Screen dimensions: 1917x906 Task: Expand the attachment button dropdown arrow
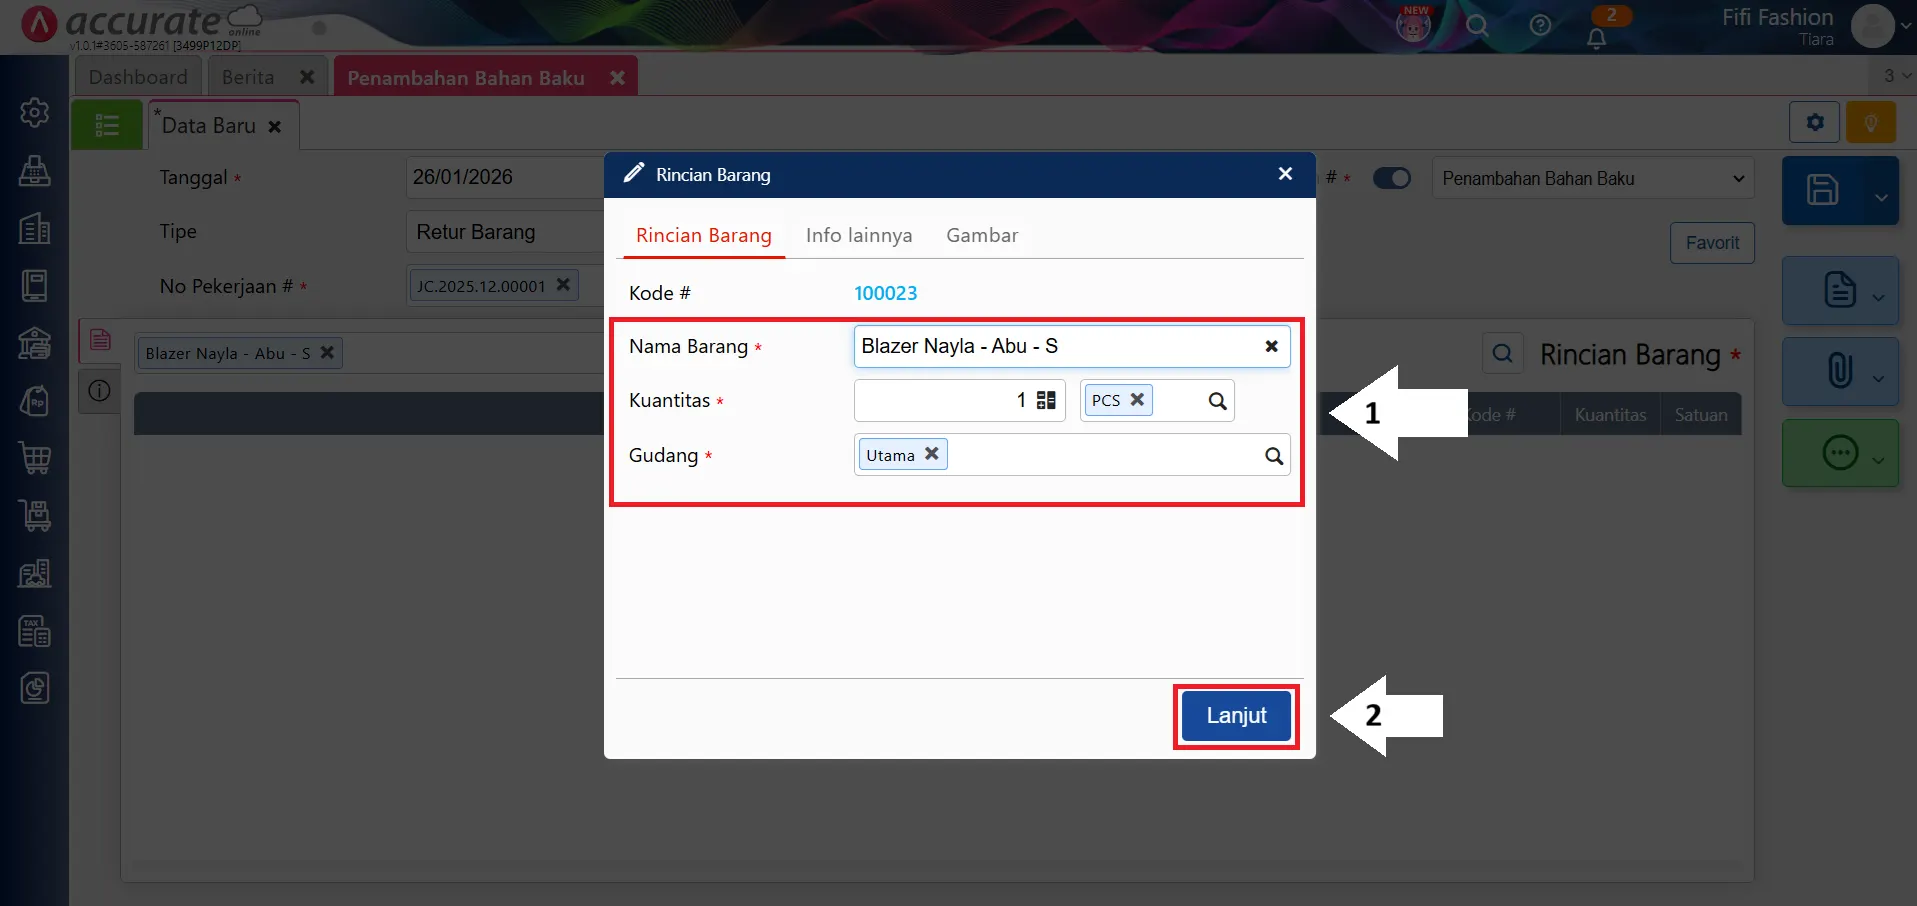coord(1878,378)
